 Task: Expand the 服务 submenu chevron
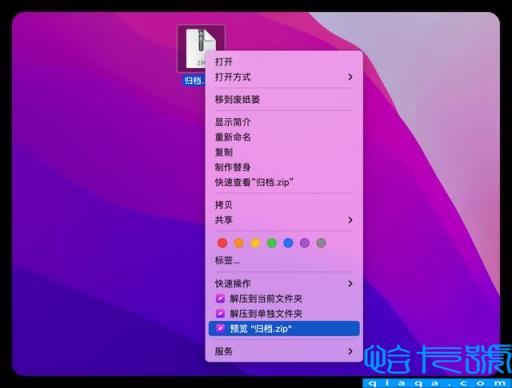(x=350, y=351)
